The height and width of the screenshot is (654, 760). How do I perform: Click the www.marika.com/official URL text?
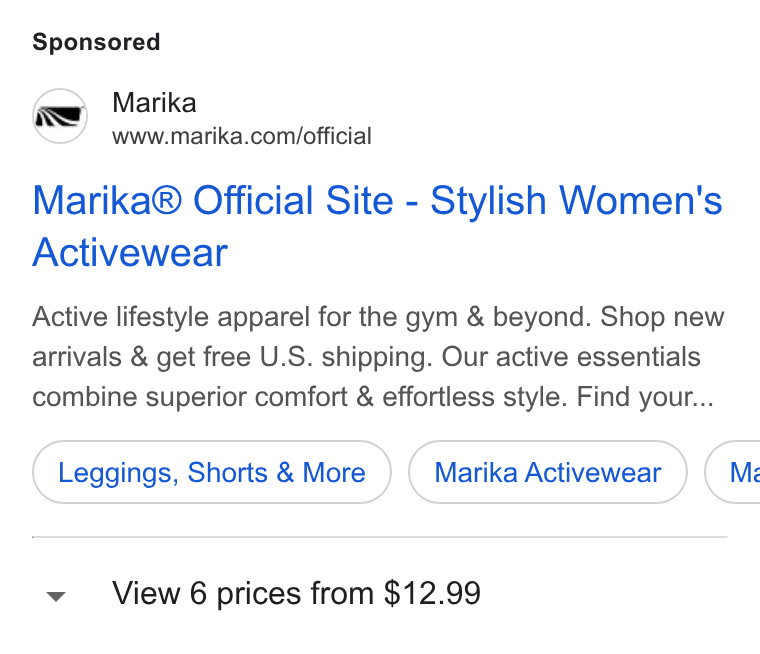point(242,136)
